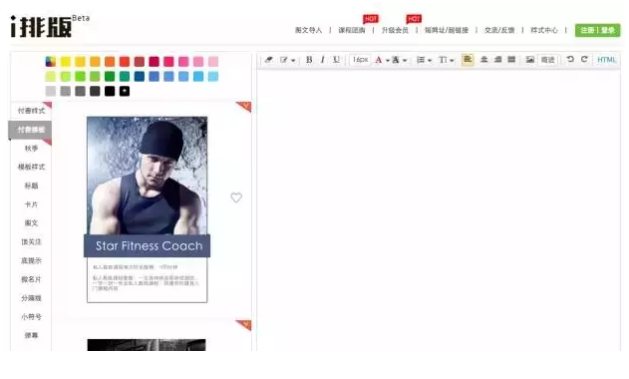Open the 小符号 sidebar tab
This screenshot has width=629, height=379.
[x=31, y=317]
